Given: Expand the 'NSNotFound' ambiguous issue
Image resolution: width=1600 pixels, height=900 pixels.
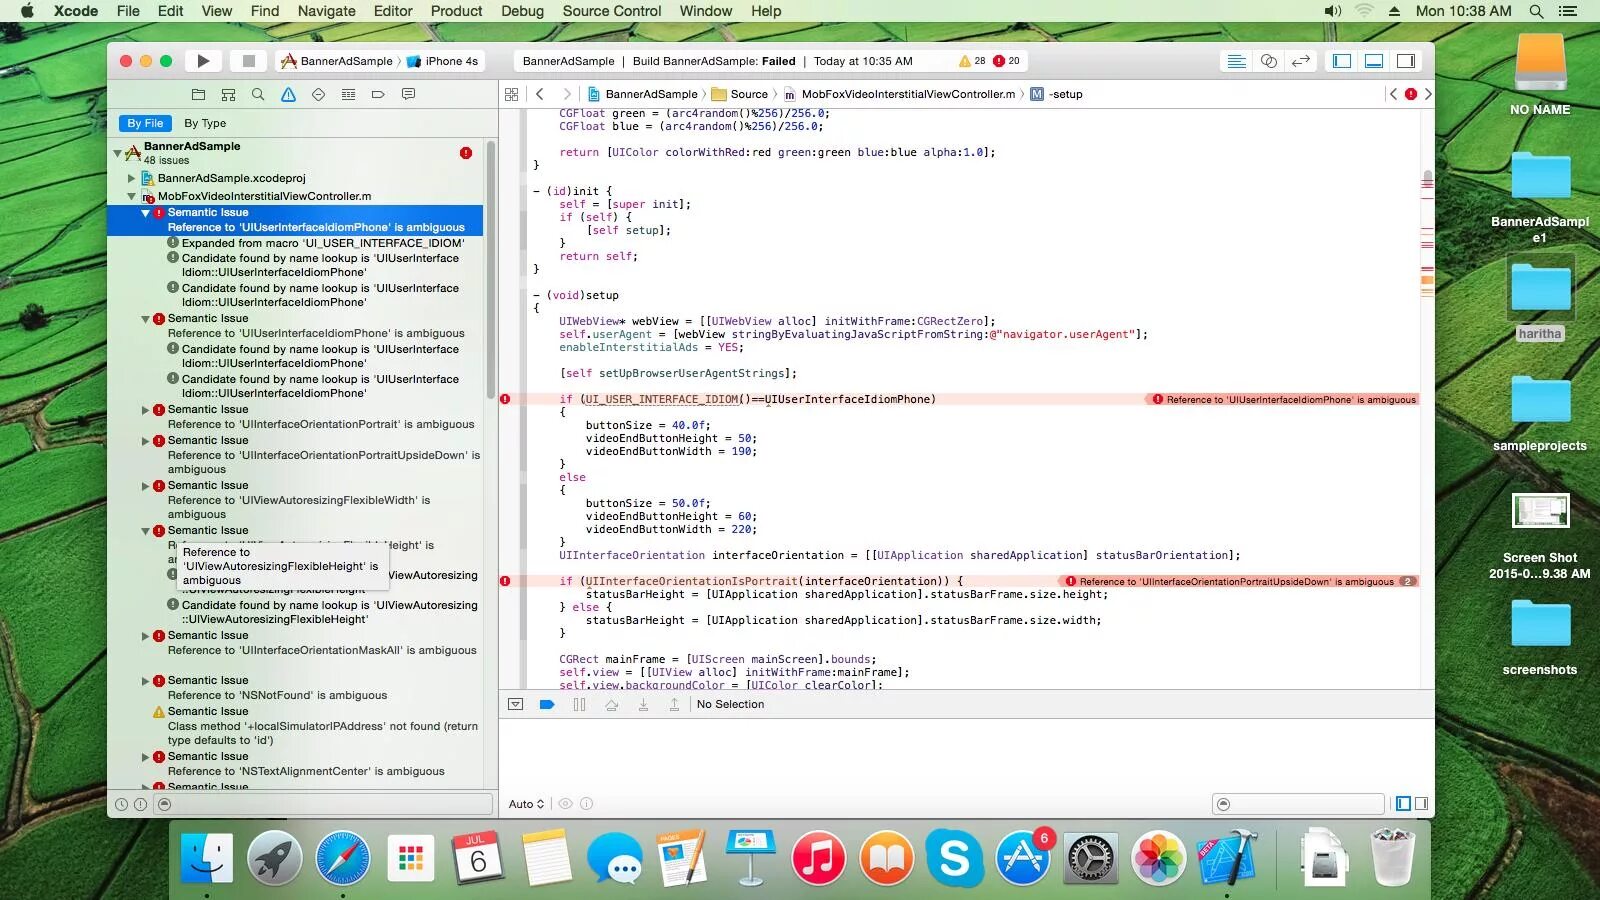Looking at the screenshot, I should click(x=145, y=681).
